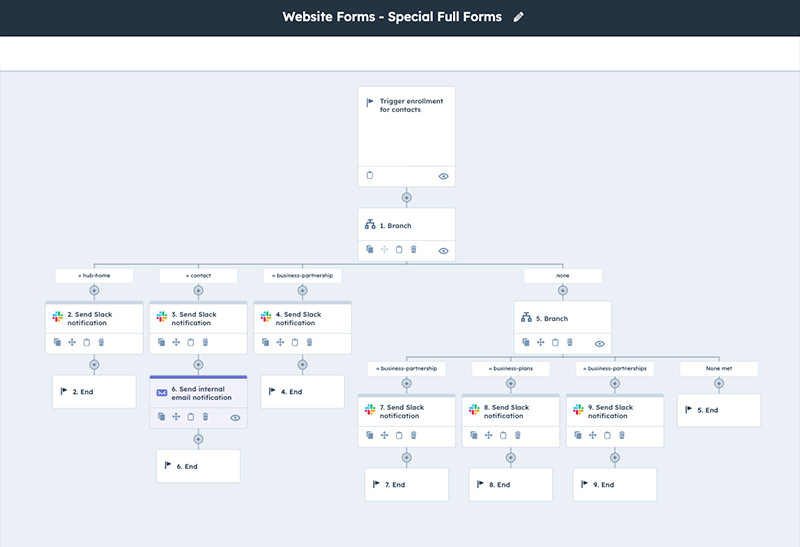Edit the workflow name with pencil icon
The width and height of the screenshot is (800, 547).
click(518, 17)
